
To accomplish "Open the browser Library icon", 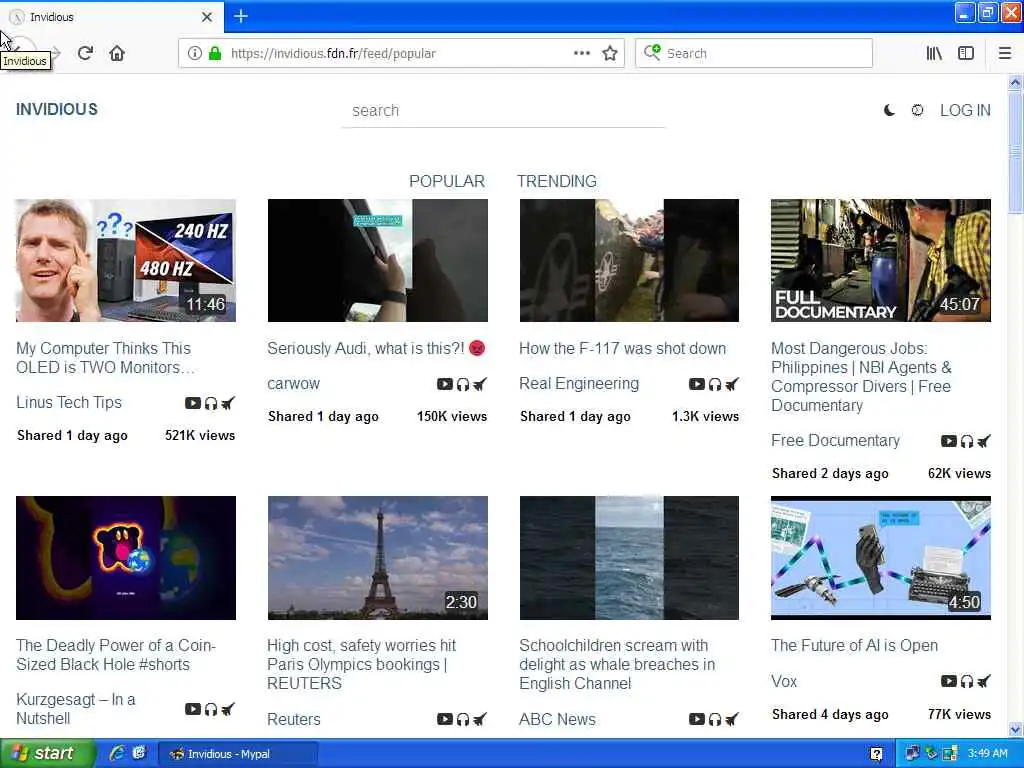I will (x=934, y=53).
